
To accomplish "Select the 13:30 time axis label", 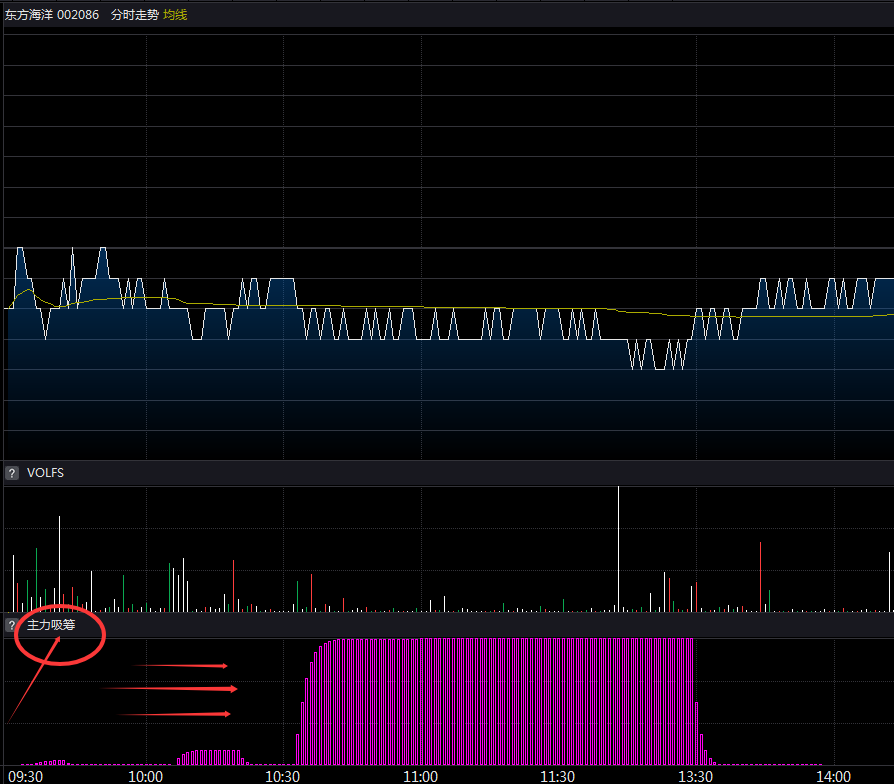I will [x=696, y=777].
